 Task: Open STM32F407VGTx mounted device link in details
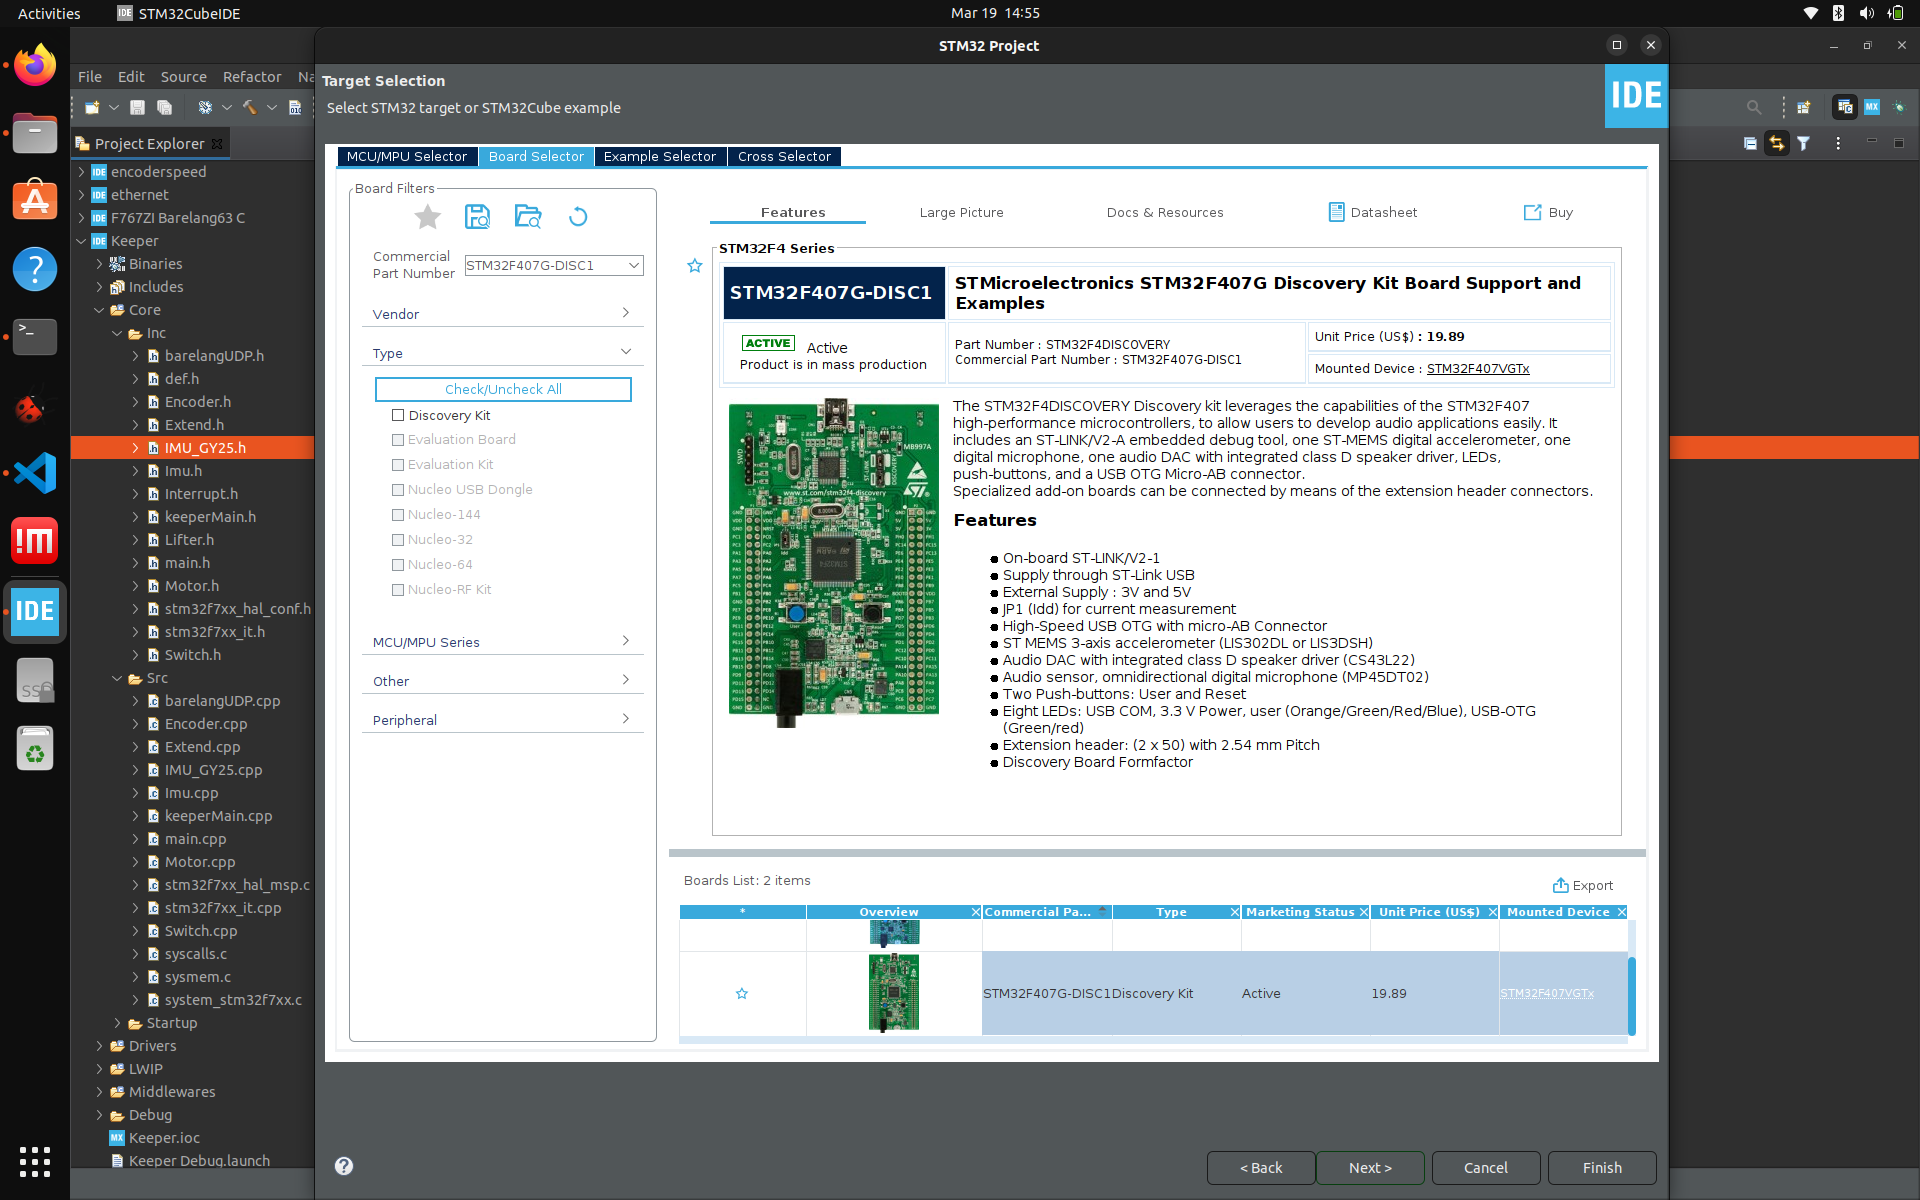[x=1477, y=368]
